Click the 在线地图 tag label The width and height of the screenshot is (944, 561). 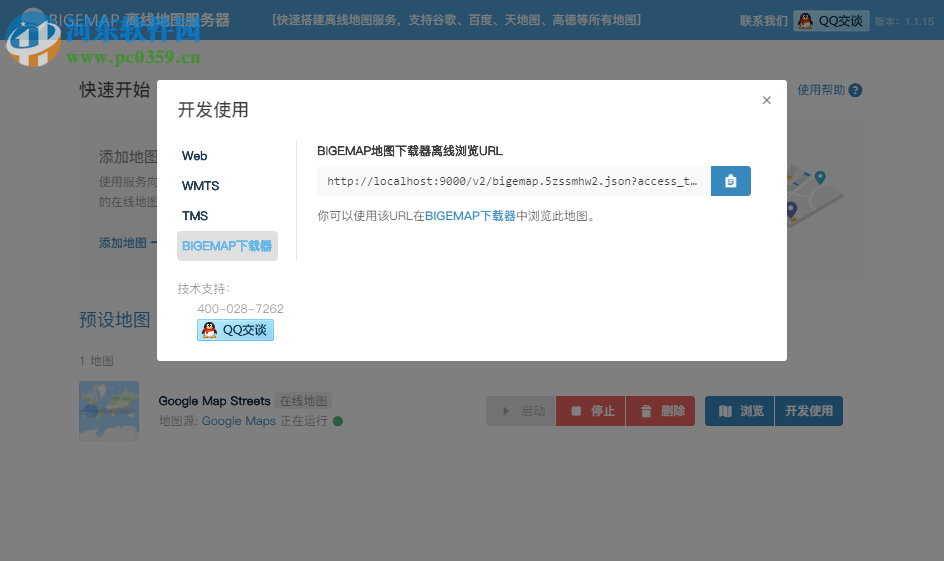coord(303,401)
